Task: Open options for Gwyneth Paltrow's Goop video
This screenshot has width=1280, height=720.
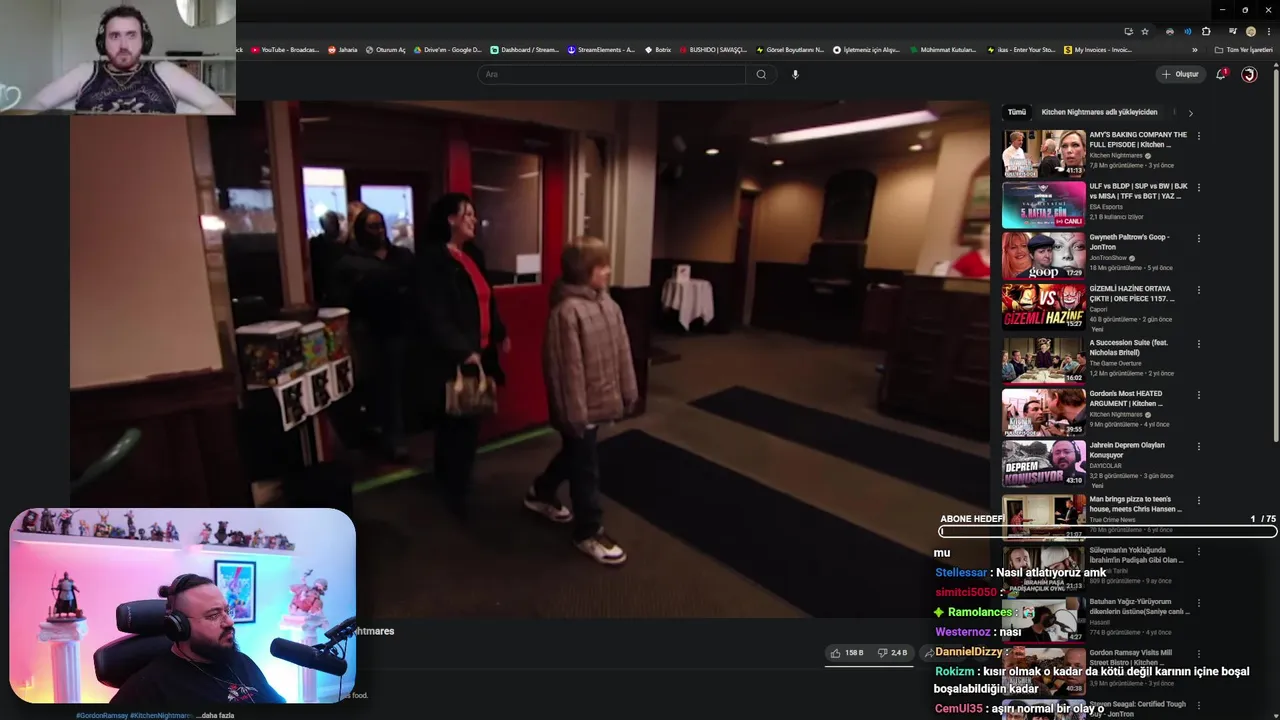Action: (x=1198, y=239)
